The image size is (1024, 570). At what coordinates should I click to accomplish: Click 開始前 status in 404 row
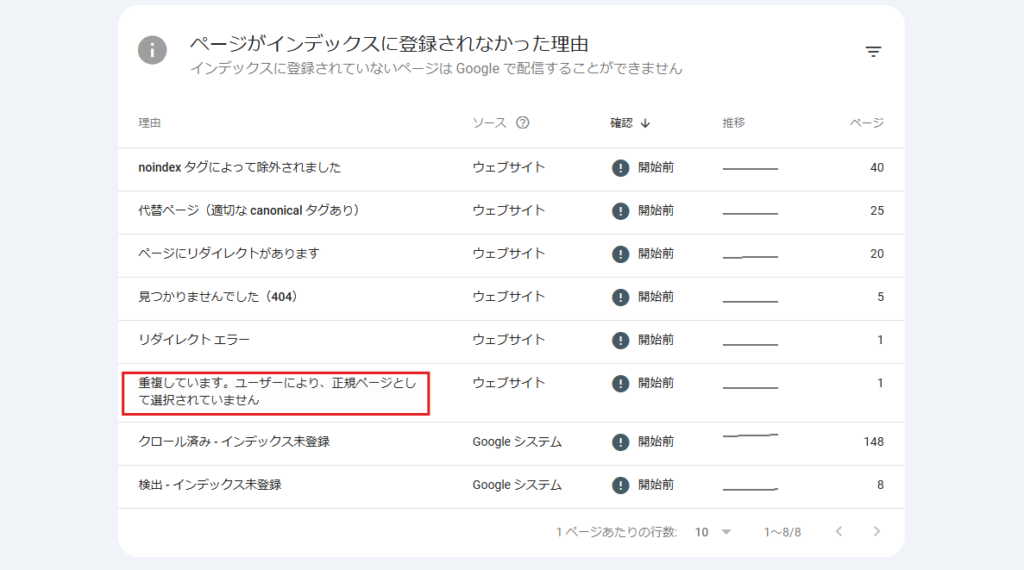[x=656, y=297]
